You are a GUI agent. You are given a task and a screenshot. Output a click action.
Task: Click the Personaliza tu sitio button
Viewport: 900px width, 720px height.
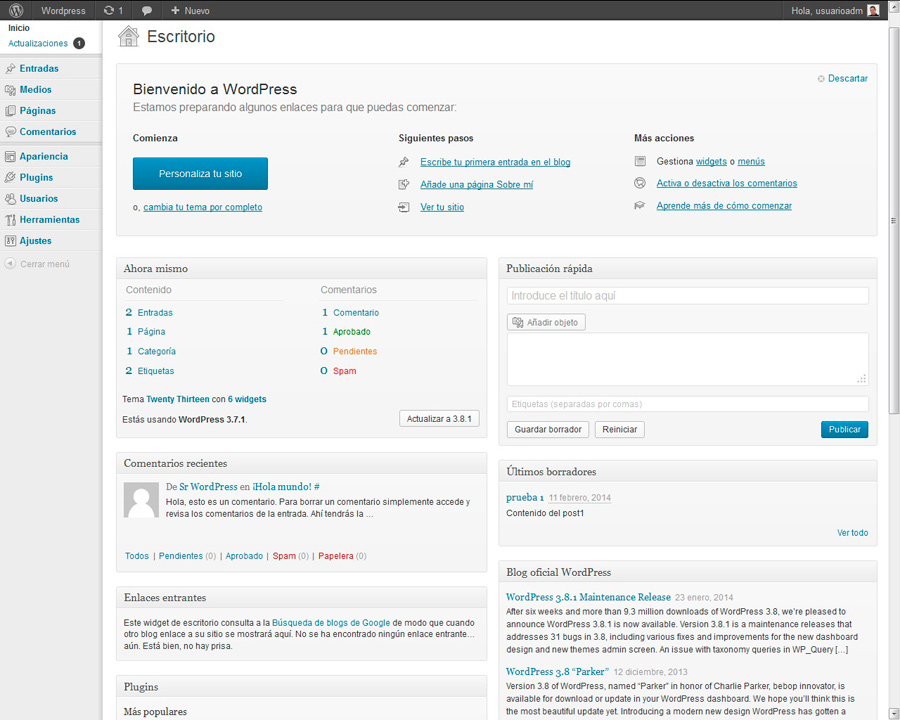[200, 173]
